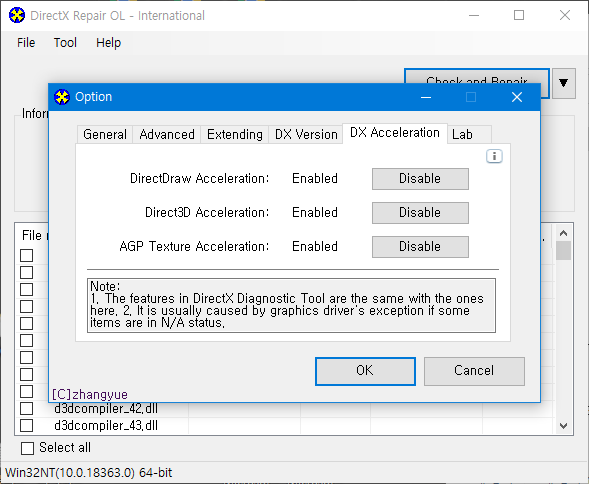
Task: Toggle the Select all checkbox
Action: [27, 448]
